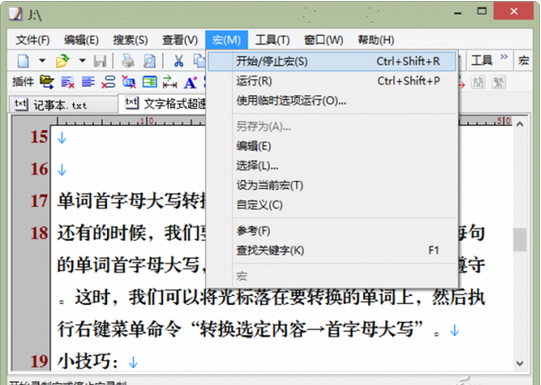541x385 pixels.
Task: Click the New document icon
Action: 23,61
